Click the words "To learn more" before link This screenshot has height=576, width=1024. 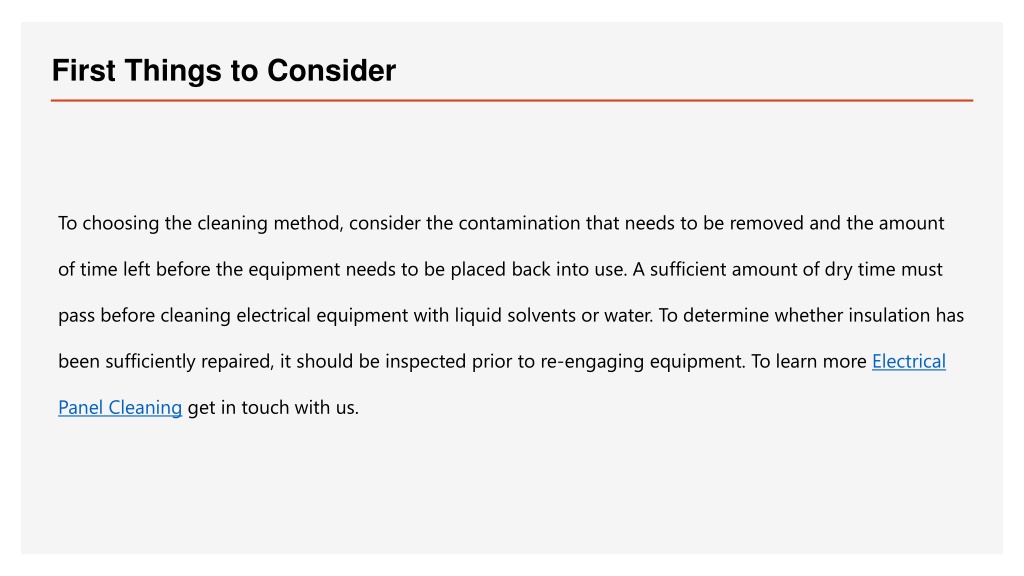pos(808,361)
